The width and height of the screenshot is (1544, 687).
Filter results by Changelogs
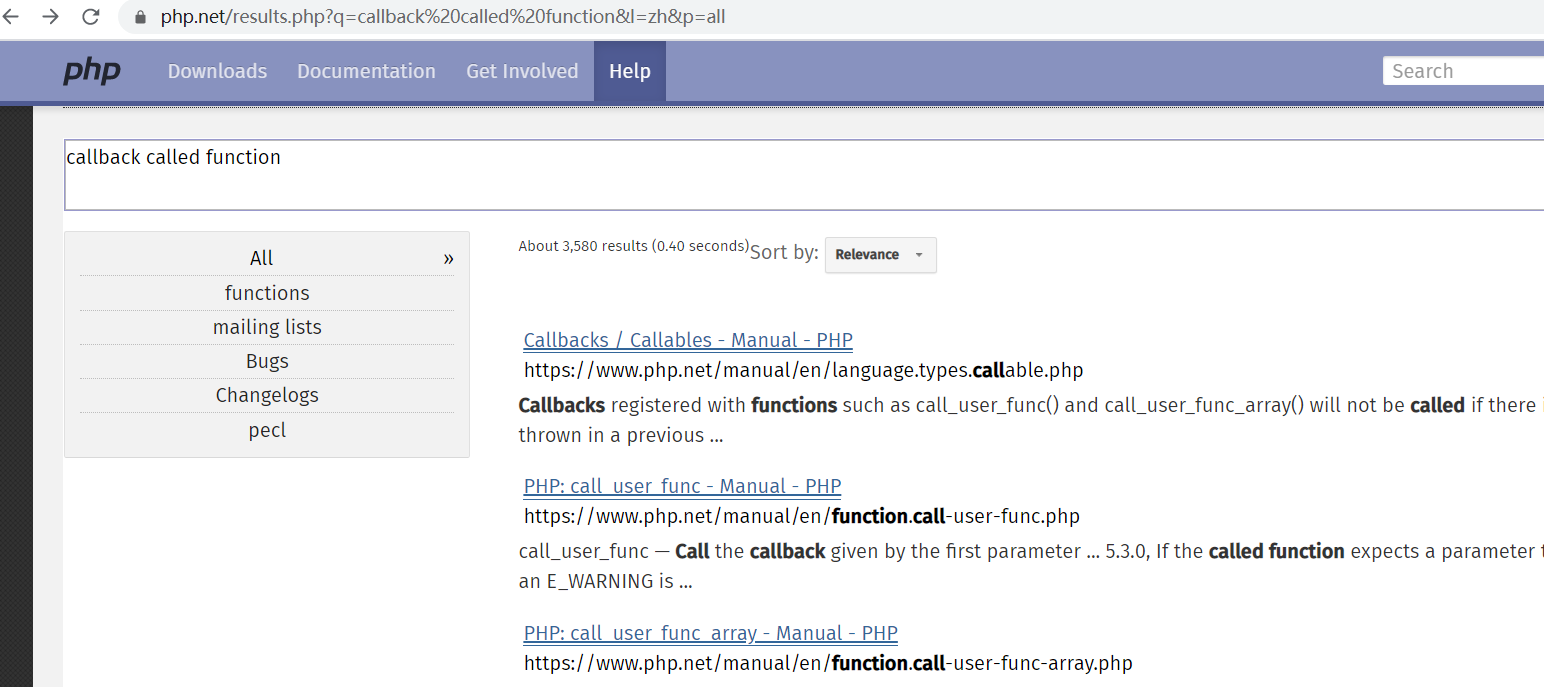coord(267,395)
